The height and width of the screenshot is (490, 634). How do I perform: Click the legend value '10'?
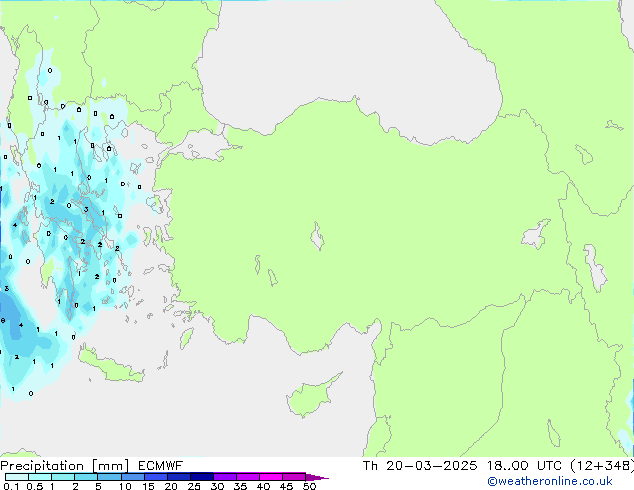click(x=125, y=486)
